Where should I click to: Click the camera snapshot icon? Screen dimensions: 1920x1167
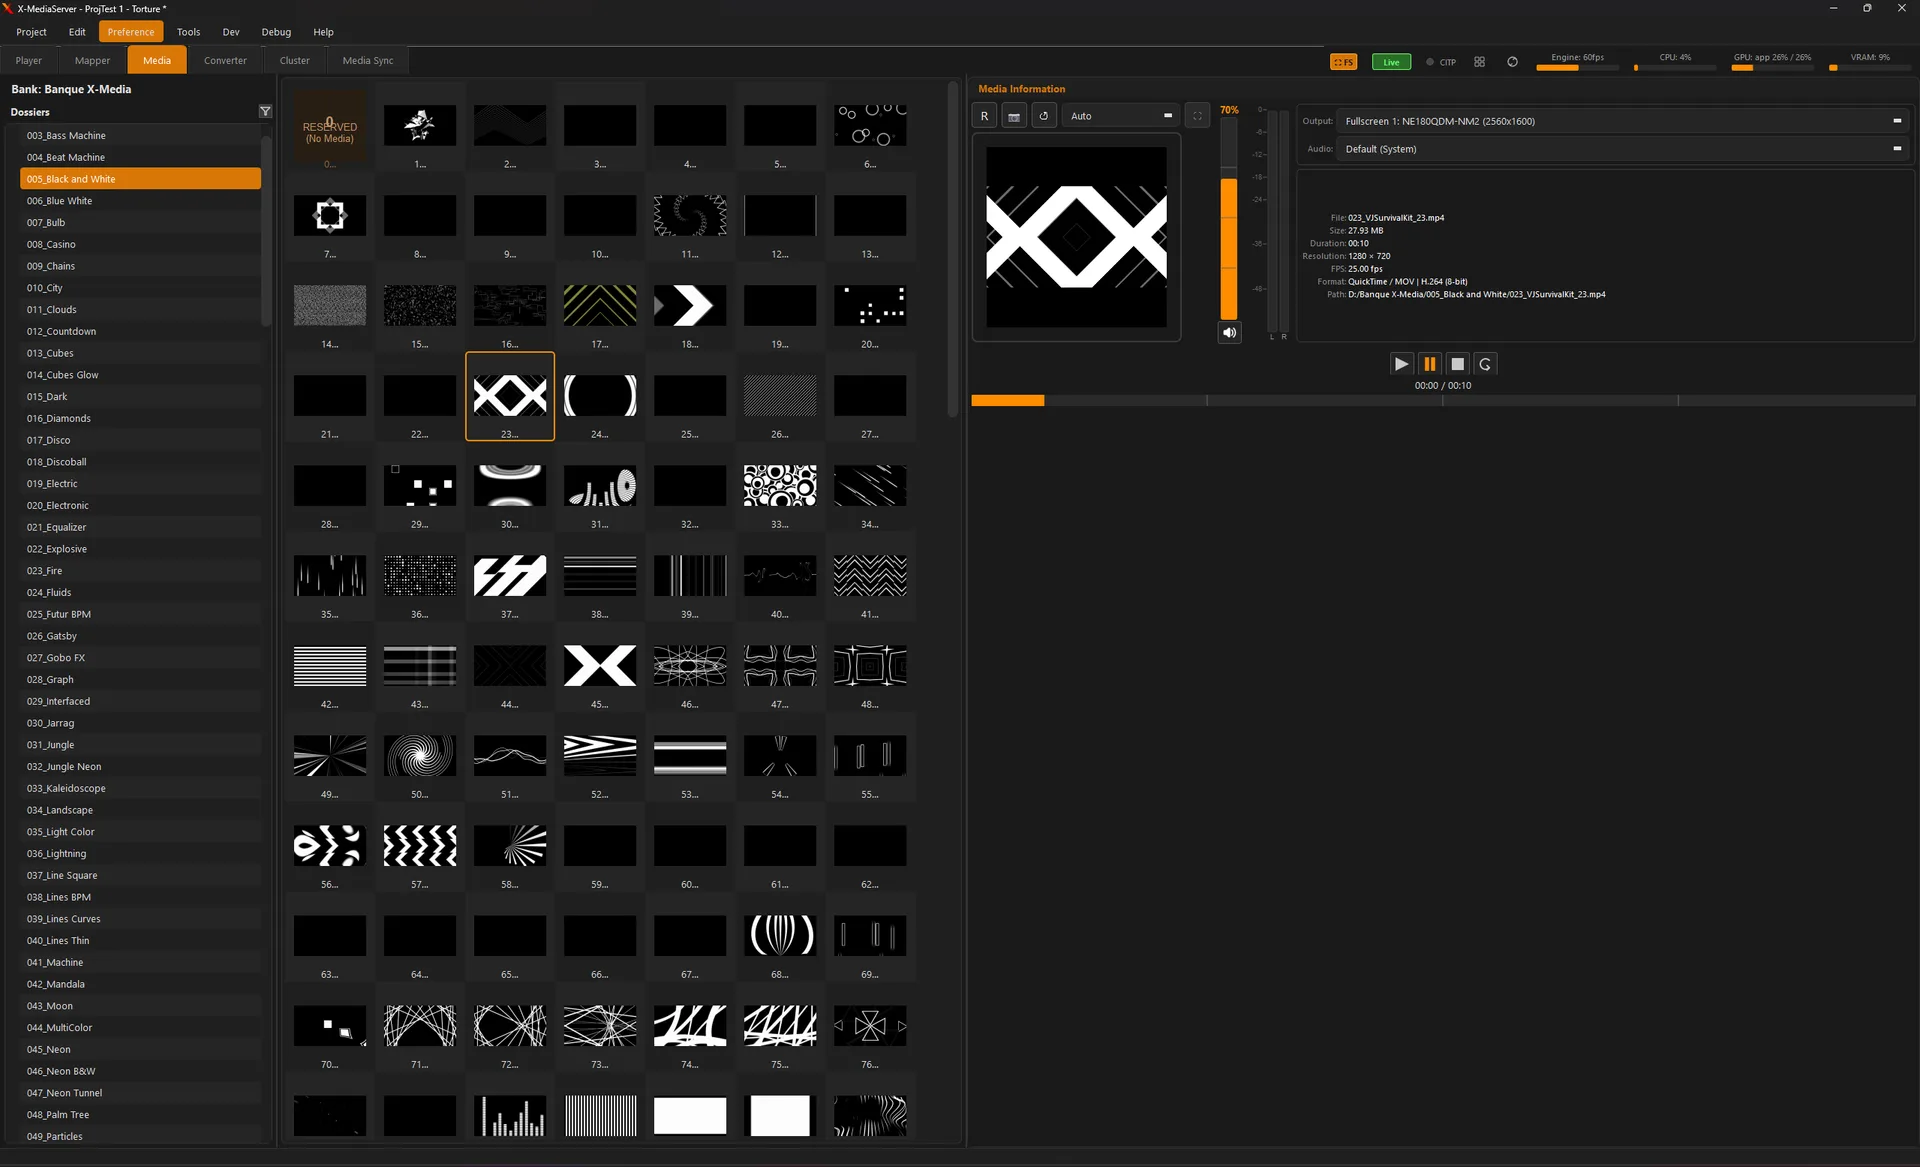tap(1014, 116)
